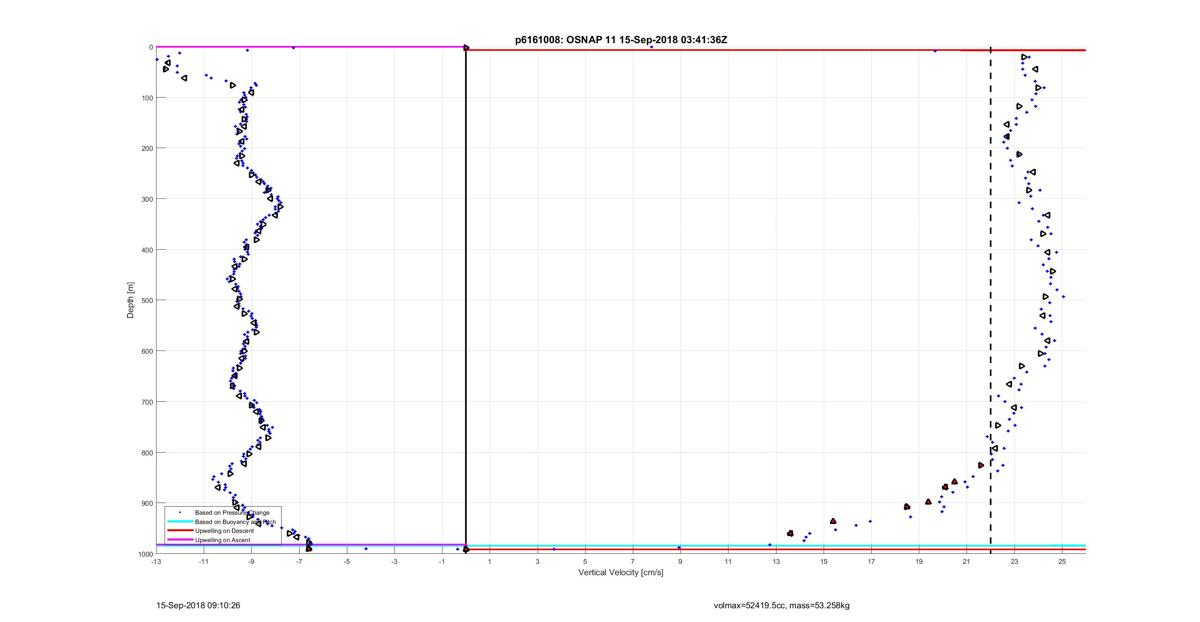The width and height of the screenshot is (1200, 622).
Task: Select the 'Vertical Velocity [cm/s]' x-axis label
Action: click(620, 573)
